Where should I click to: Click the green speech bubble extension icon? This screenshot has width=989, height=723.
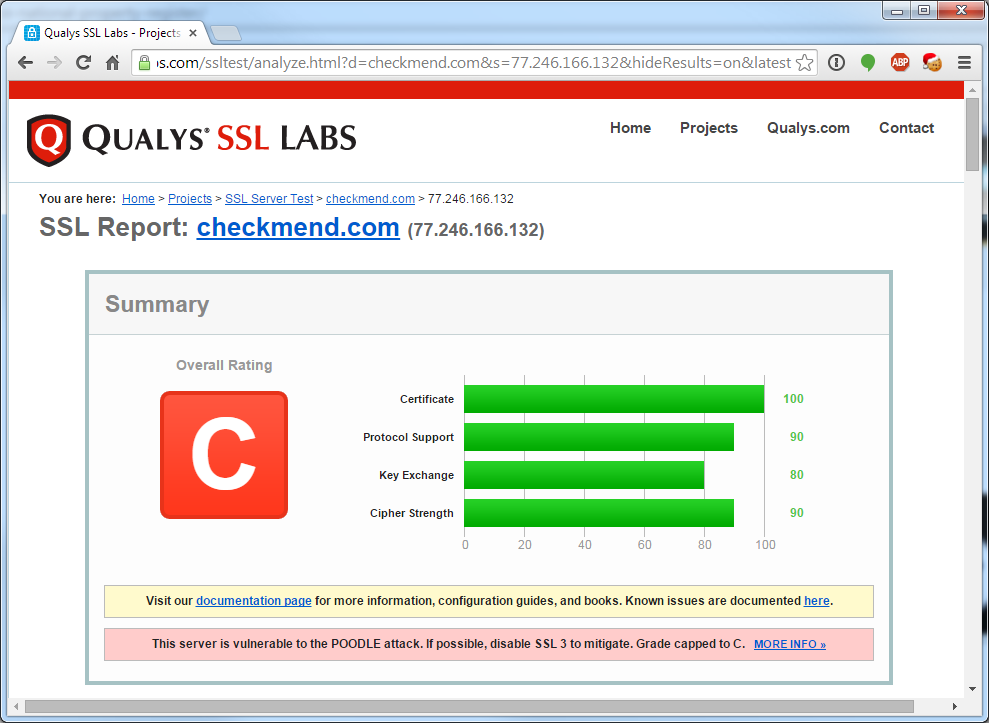tap(868, 63)
